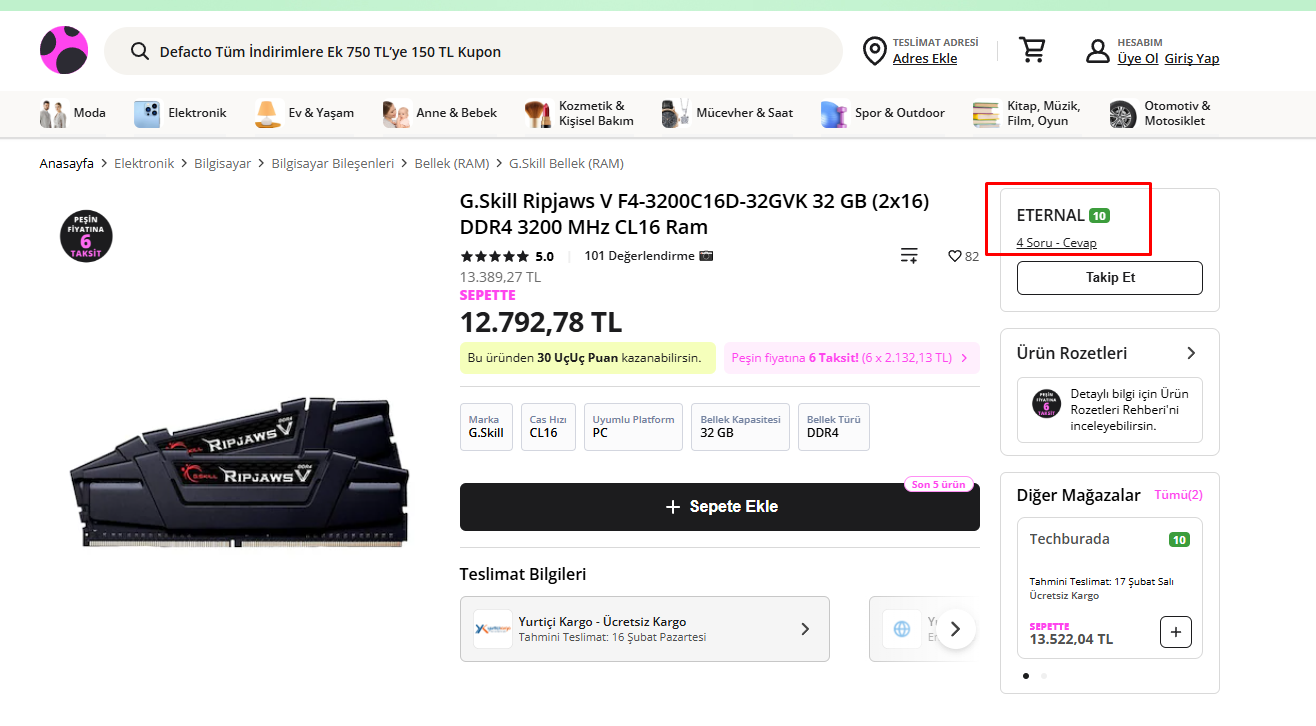The image size is (1316, 726).
Task: Click the Giriş Yap link
Action: click(x=1192, y=59)
